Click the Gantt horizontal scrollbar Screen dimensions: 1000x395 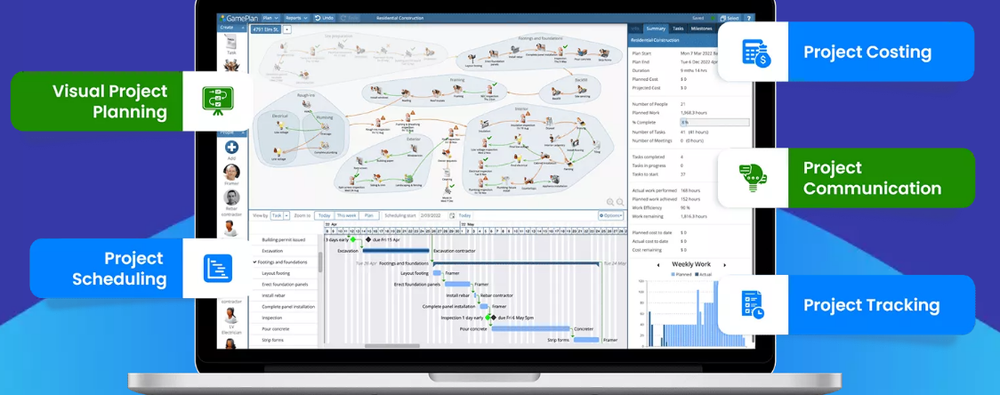pyautogui.click(x=392, y=346)
